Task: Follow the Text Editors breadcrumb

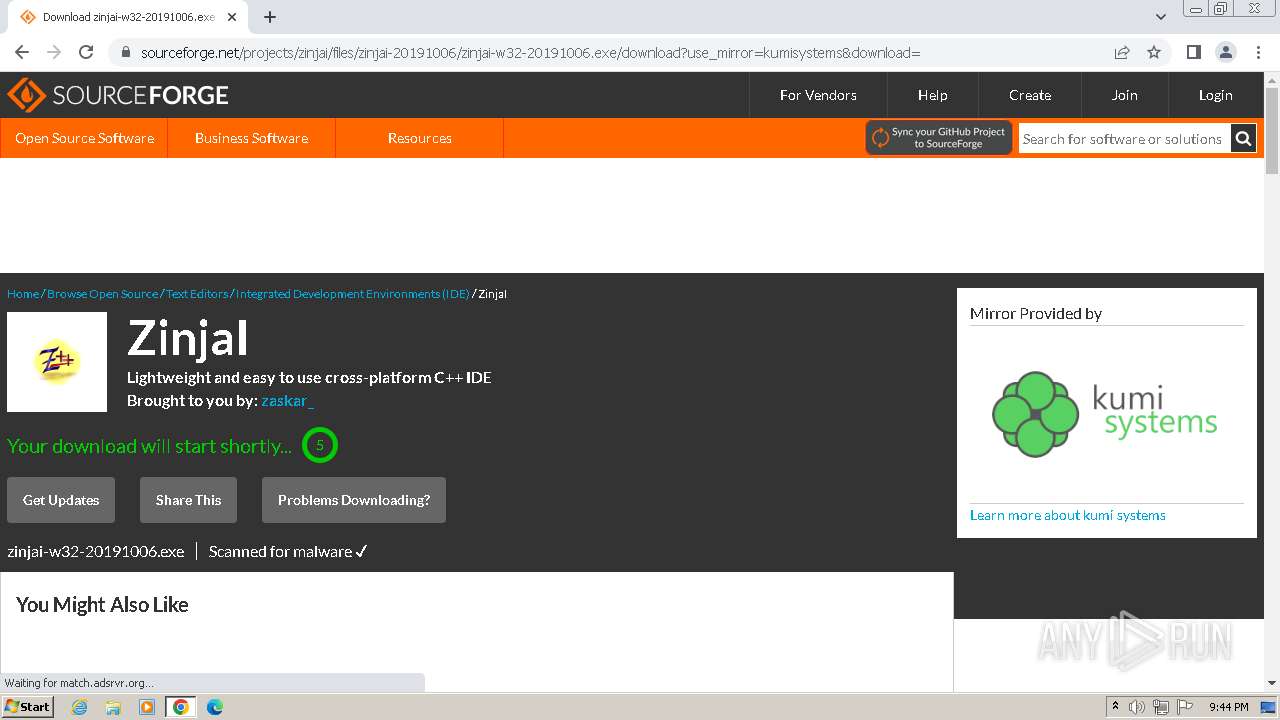Action: coord(197,294)
